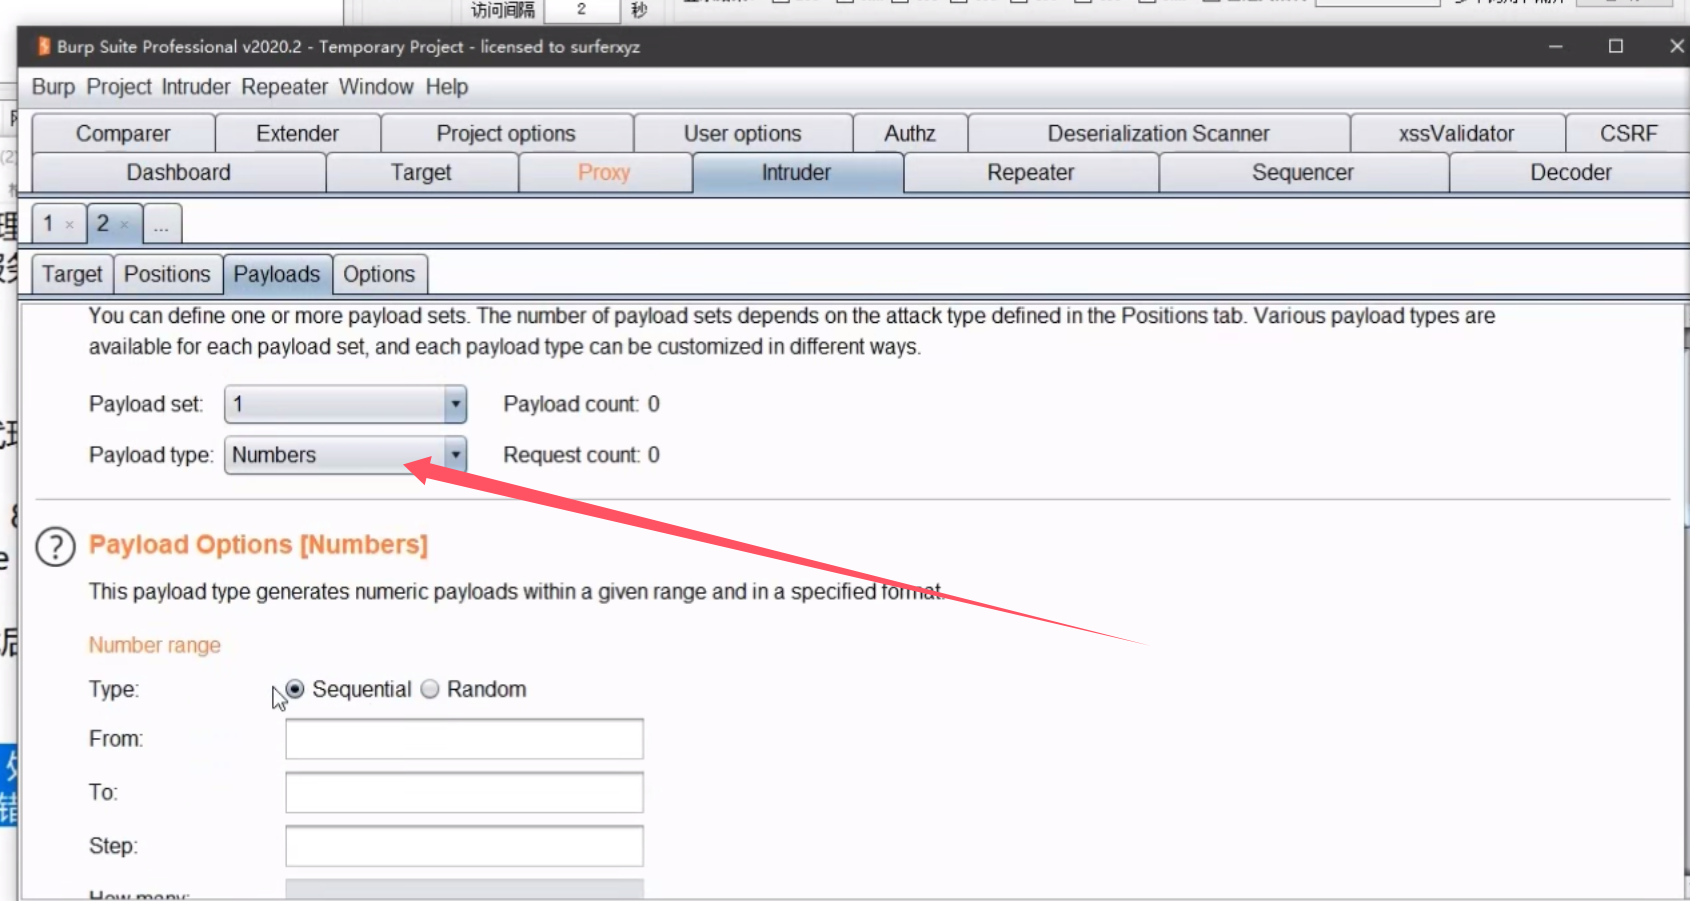
Task: Click the Request count: 0 text
Action: (581, 455)
